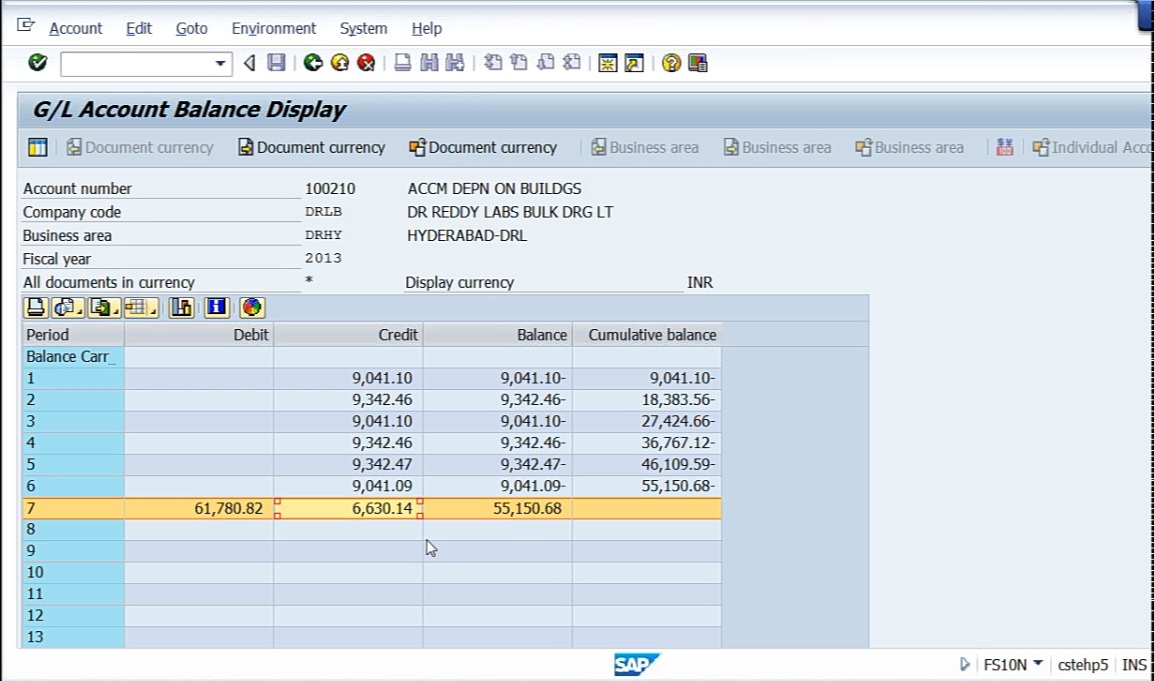This screenshot has width=1154, height=681.
Task: Click the Credit column header
Action: pos(348,335)
